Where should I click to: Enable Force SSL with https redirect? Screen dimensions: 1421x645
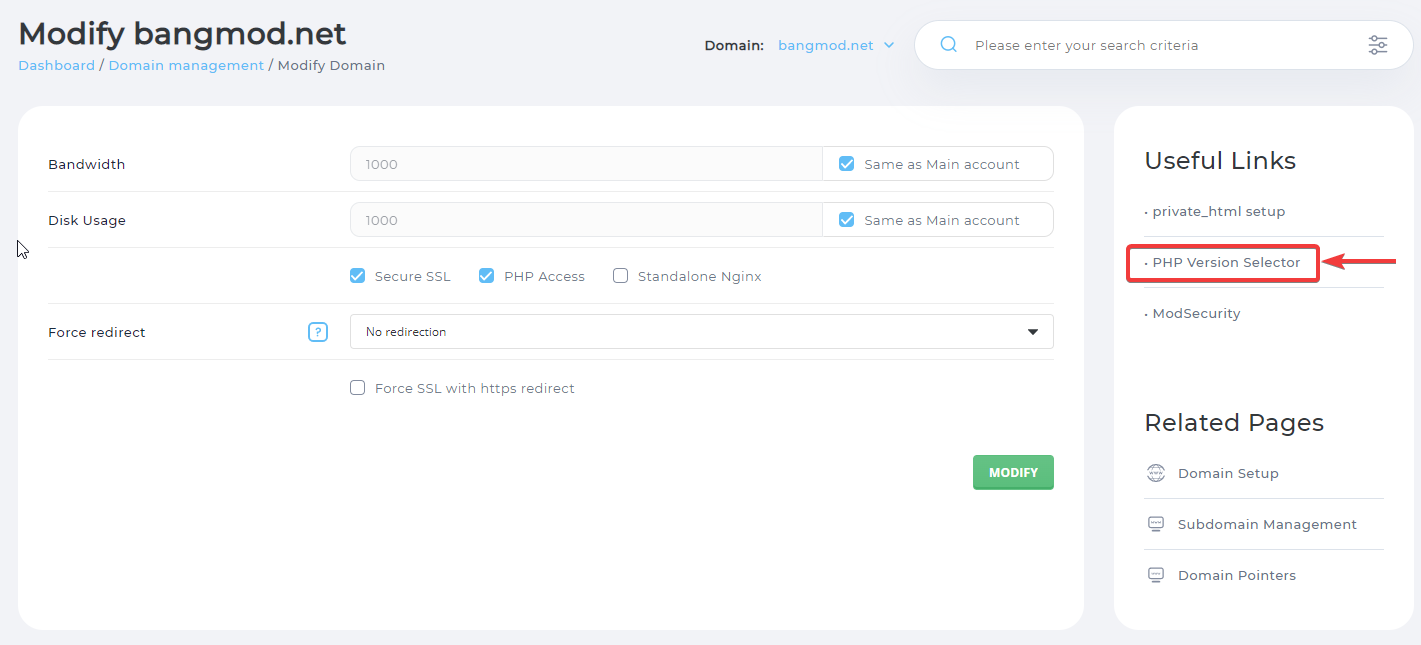pyautogui.click(x=358, y=388)
